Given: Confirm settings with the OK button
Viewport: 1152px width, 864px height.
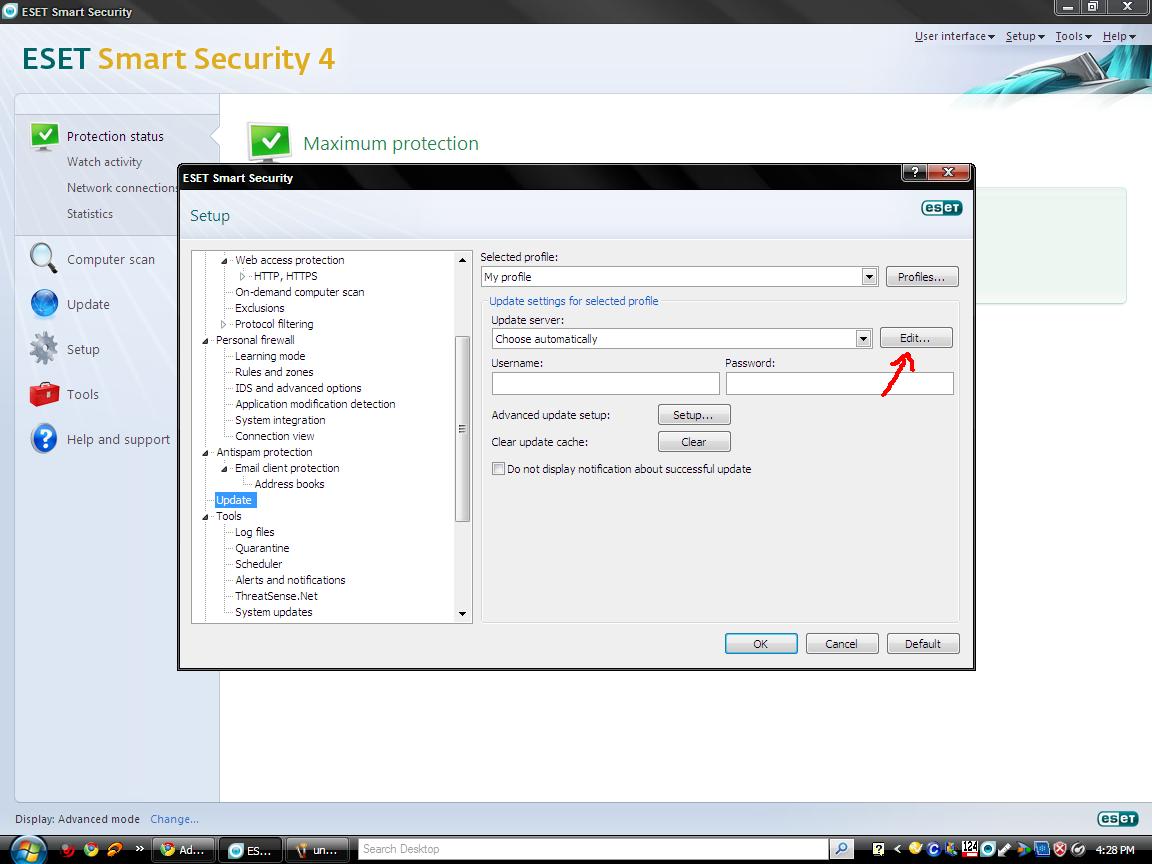Looking at the screenshot, I should point(760,644).
